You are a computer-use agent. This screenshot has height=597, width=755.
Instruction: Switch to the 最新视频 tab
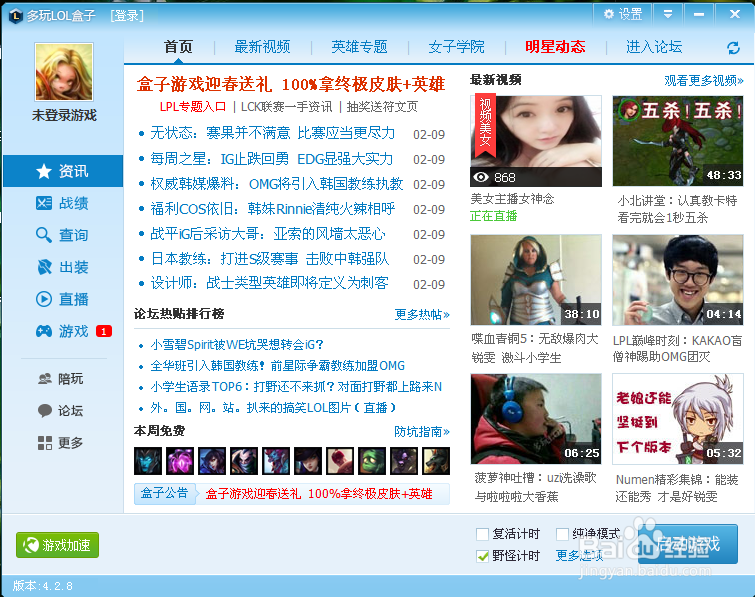(x=262, y=47)
